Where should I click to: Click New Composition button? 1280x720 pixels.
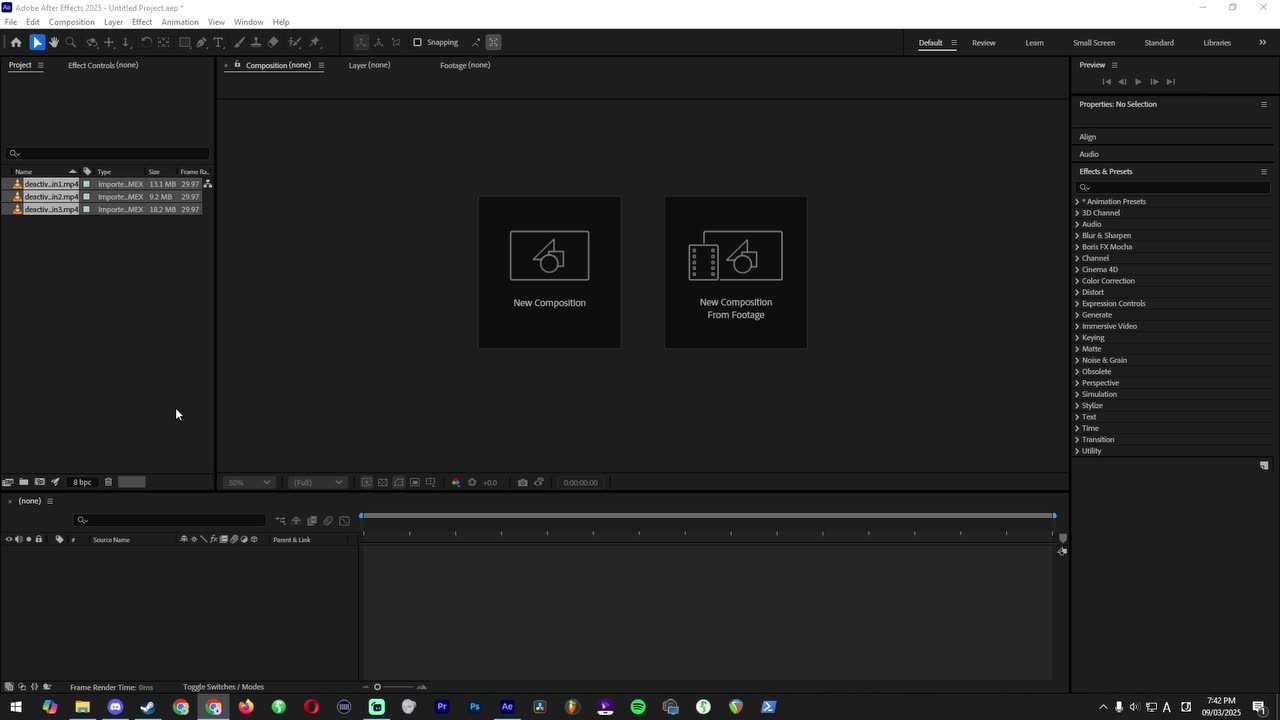[x=549, y=272]
